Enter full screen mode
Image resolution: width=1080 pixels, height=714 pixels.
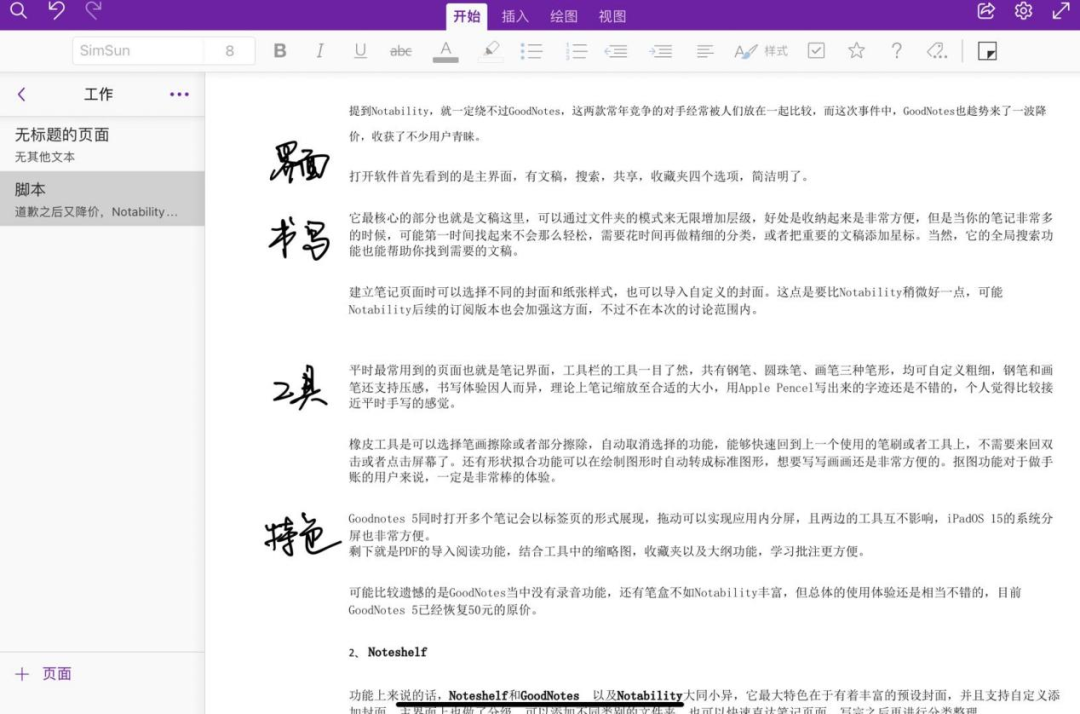tap(1061, 12)
